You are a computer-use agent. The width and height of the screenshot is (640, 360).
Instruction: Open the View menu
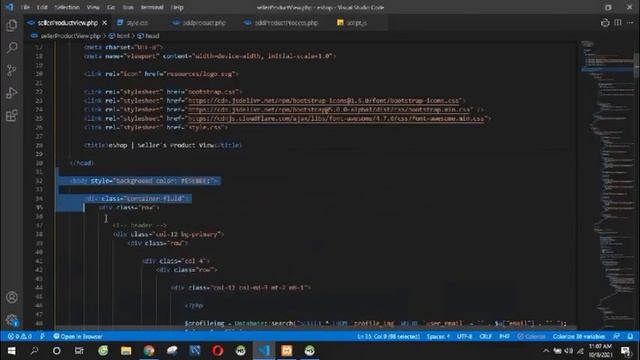[93, 7]
